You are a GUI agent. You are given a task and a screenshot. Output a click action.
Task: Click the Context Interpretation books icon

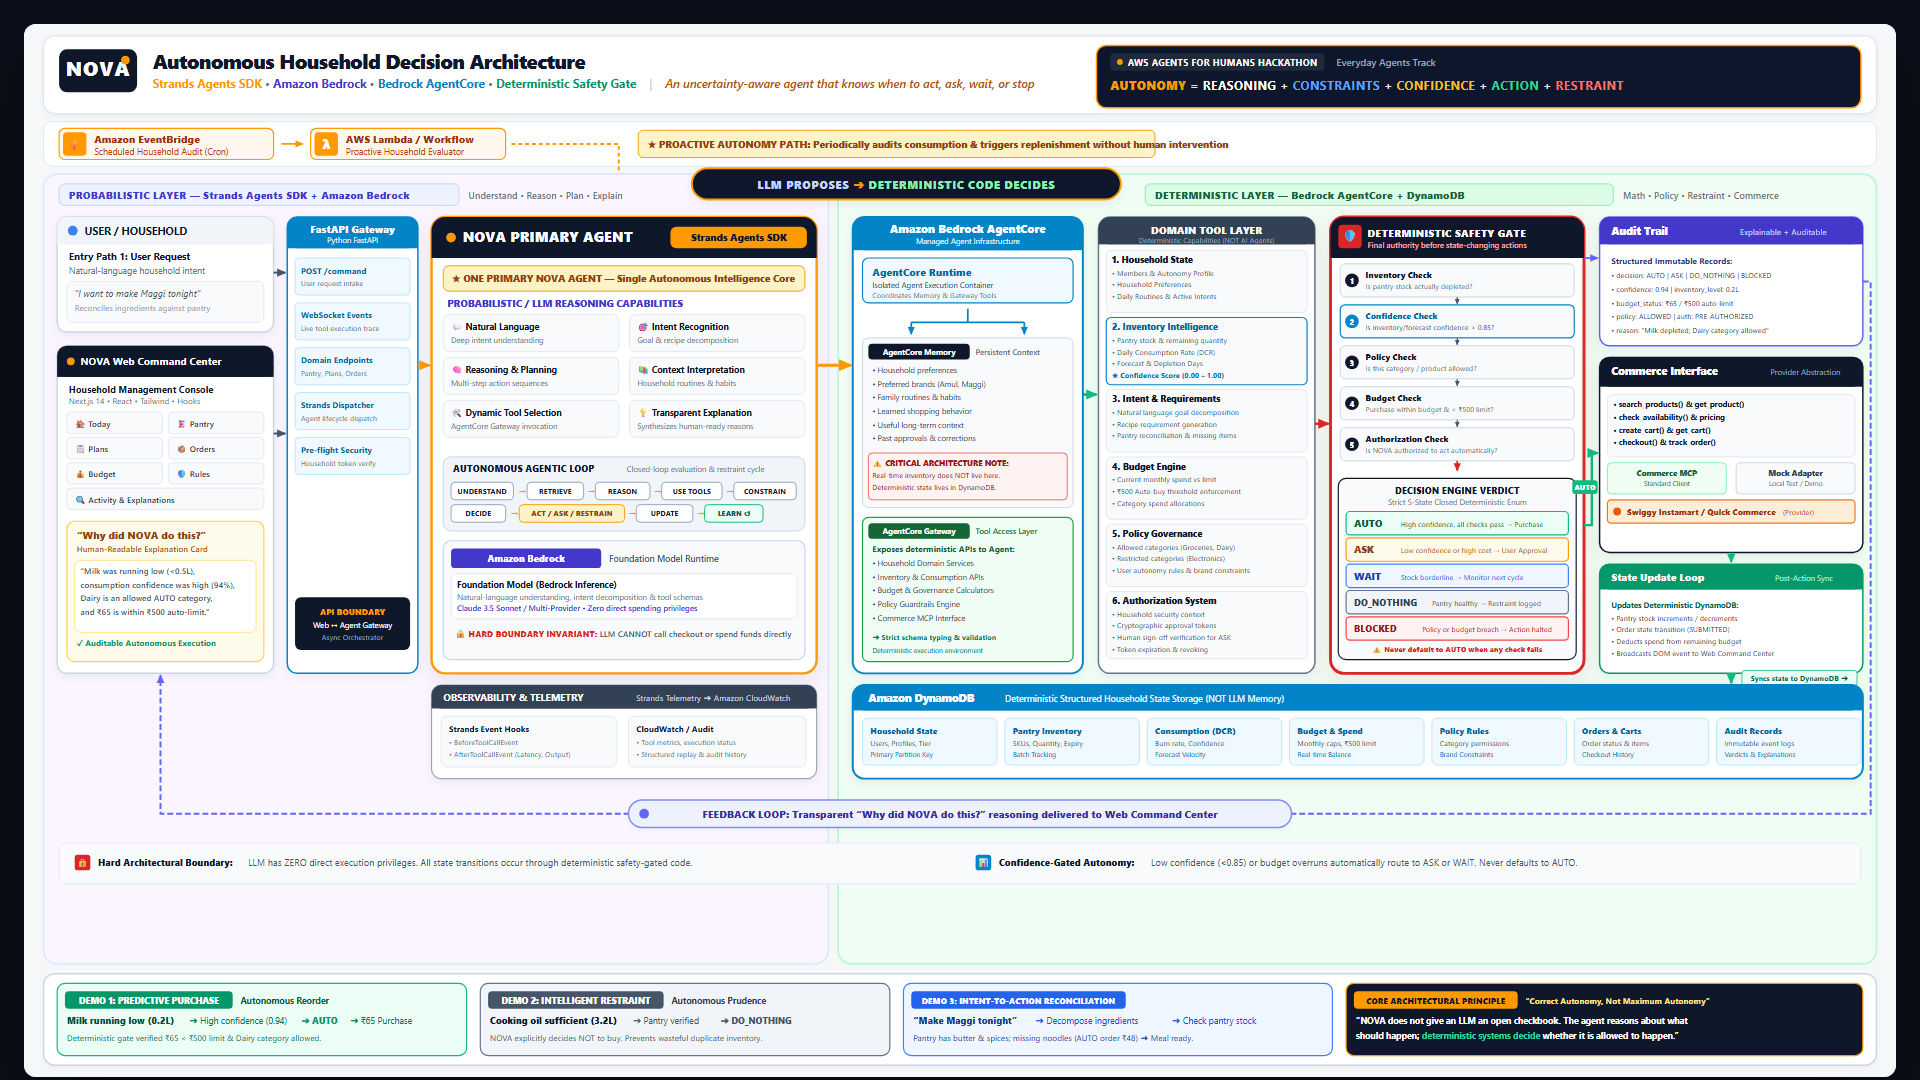click(x=643, y=370)
